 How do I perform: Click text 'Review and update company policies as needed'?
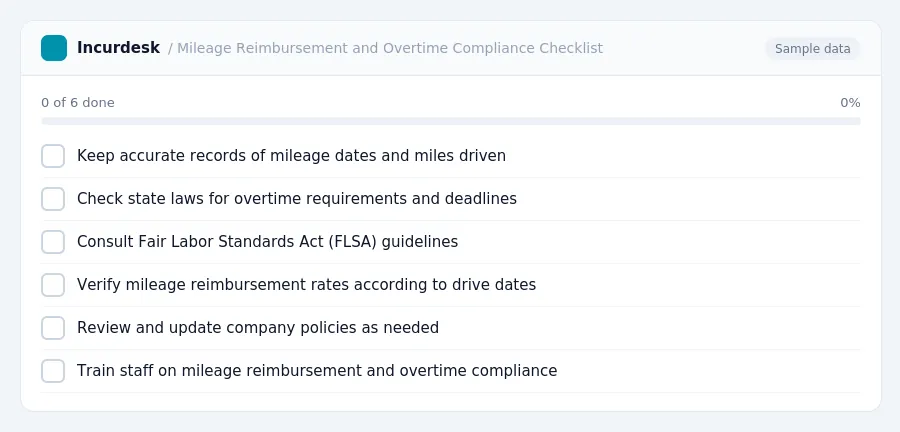pyautogui.click(x=258, y=328)
